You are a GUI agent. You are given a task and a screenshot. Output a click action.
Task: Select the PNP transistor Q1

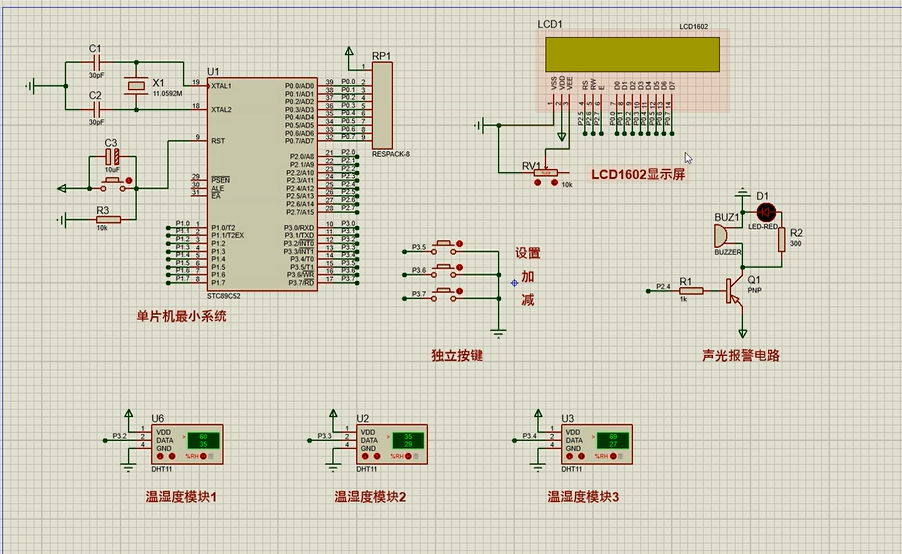(737, 292)
